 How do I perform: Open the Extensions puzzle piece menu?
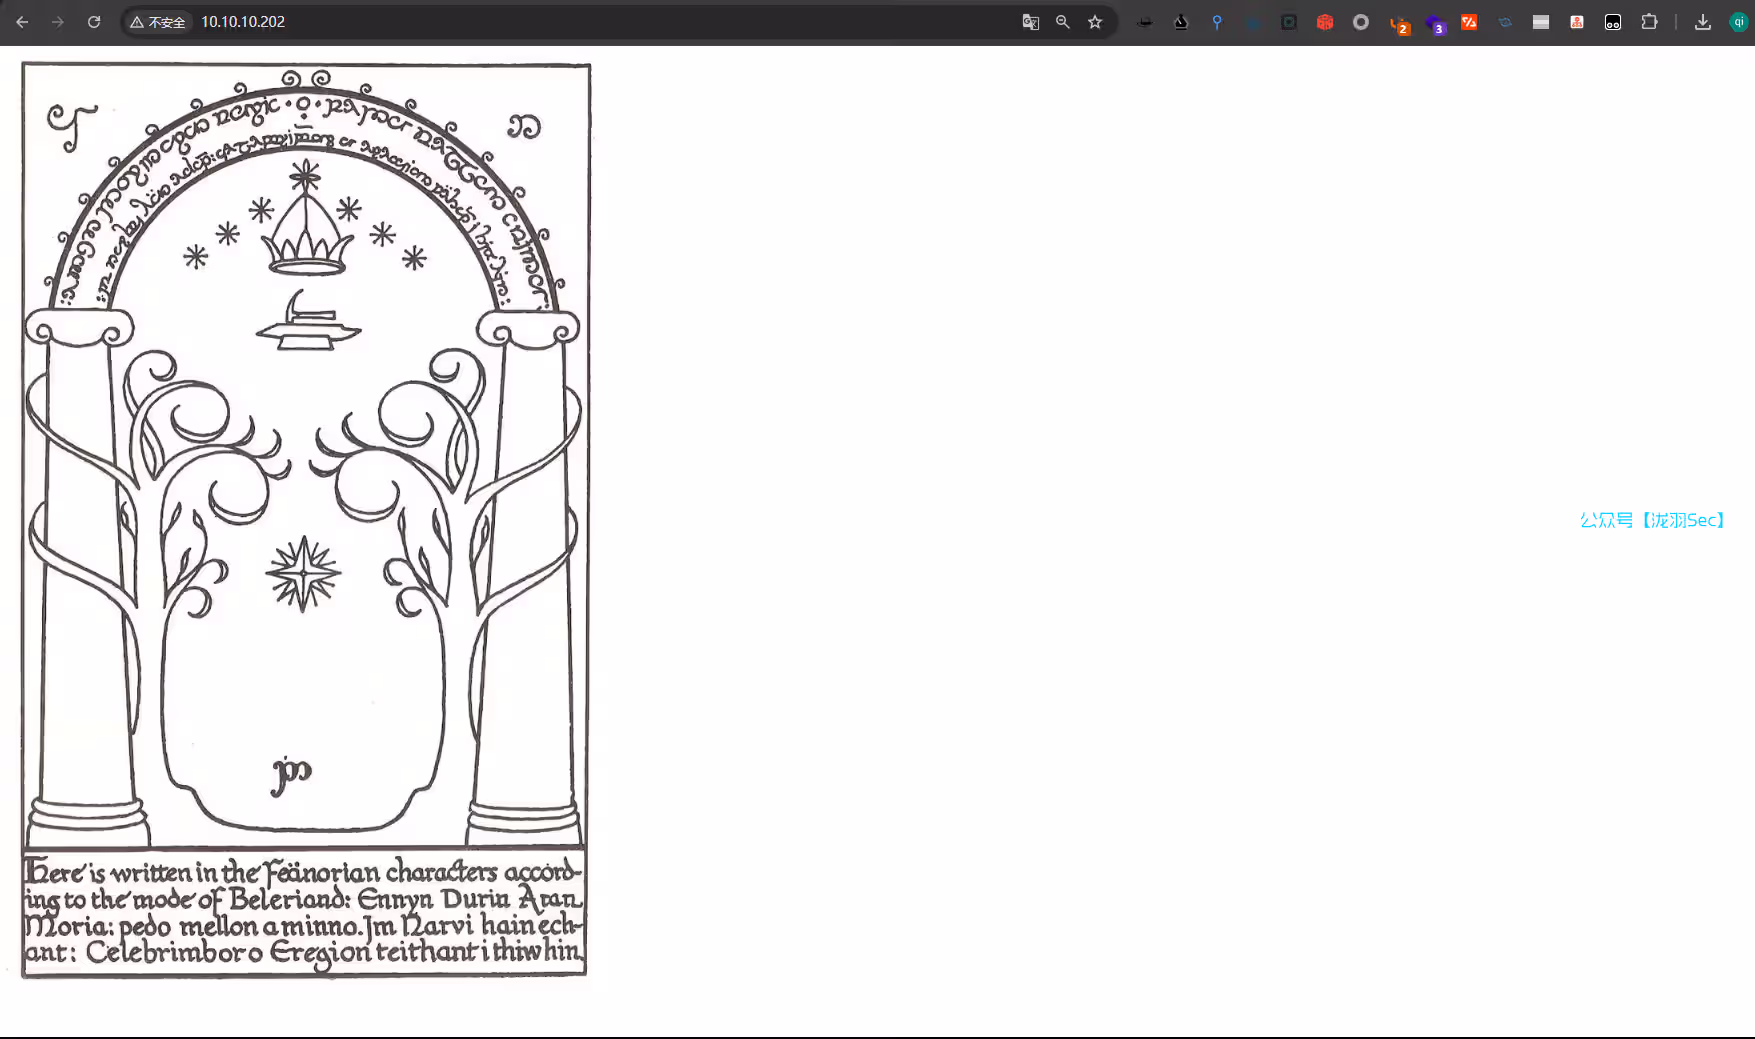click(x=1649, y=22)
